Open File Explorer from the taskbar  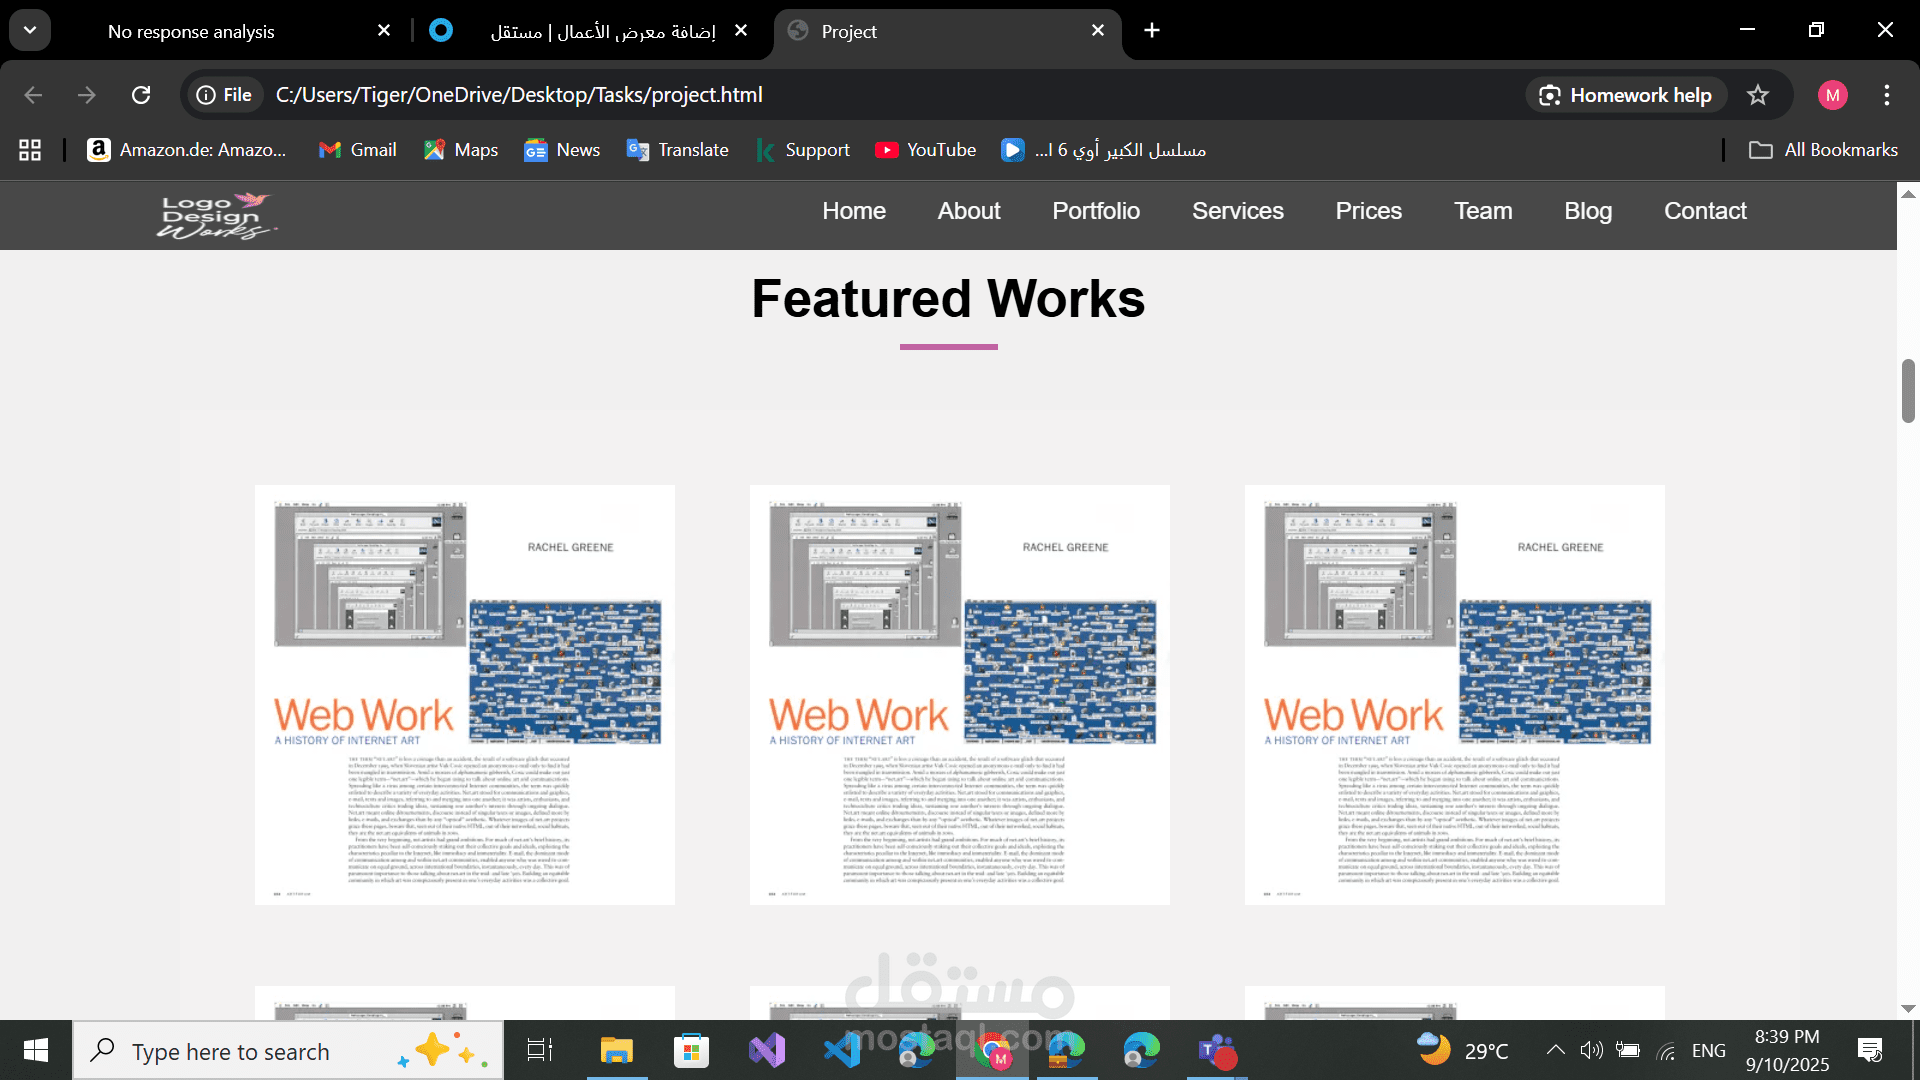pos(617,1051)
